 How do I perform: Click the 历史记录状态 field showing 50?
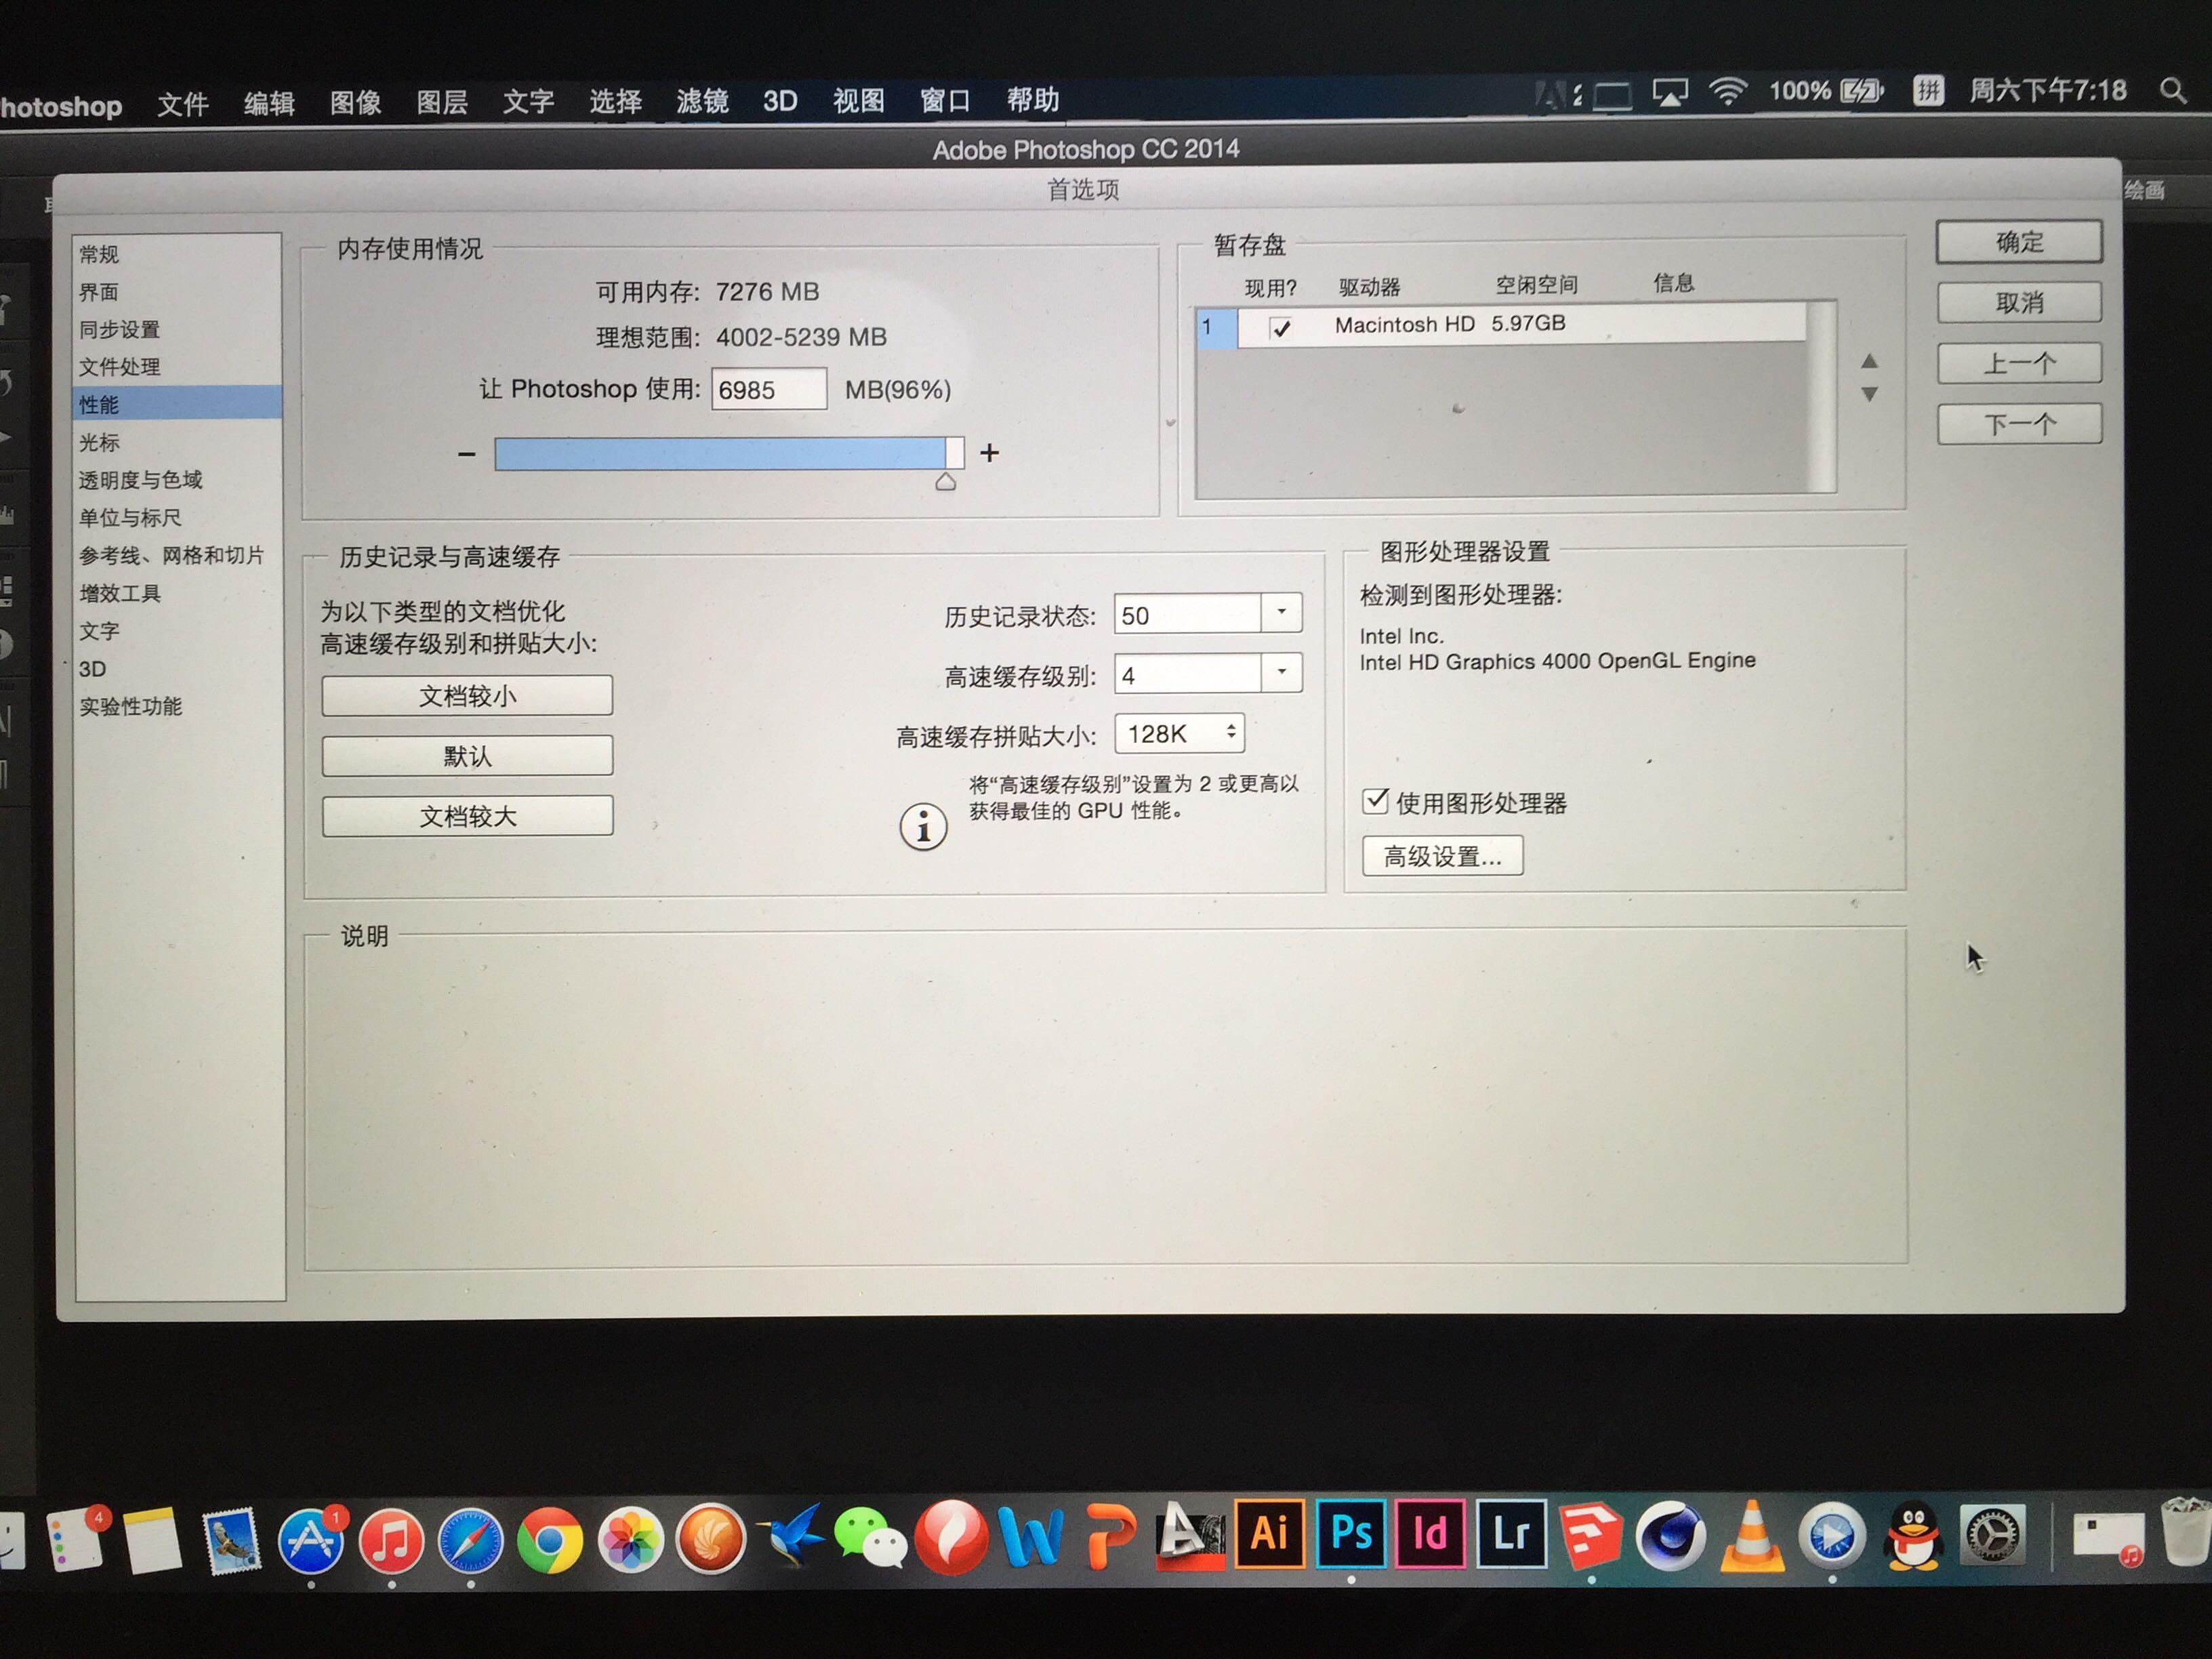[x=1187, y=614]
